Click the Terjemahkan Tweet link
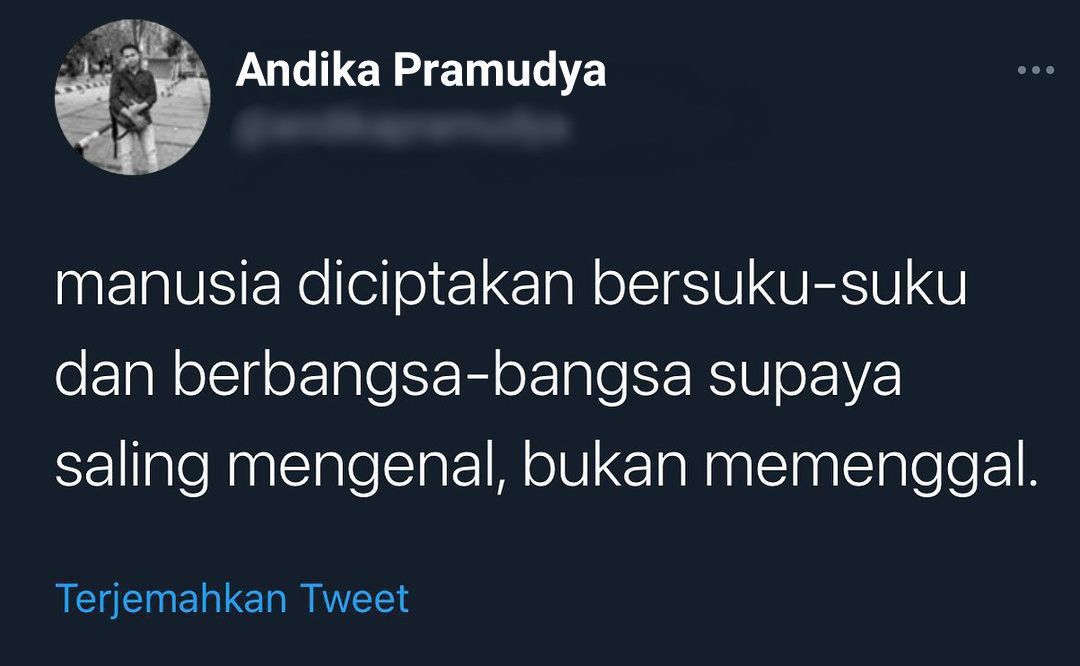This screenshot has width=1080, height=666. tap(232, 599)
